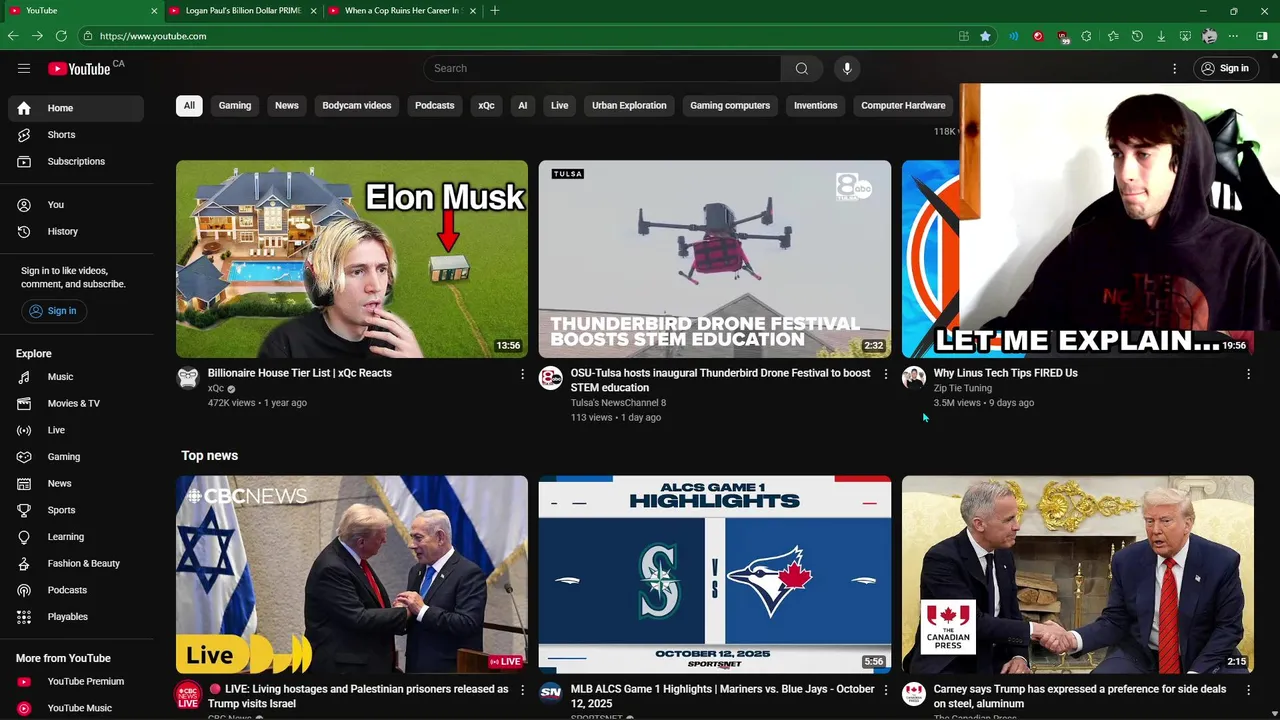Open Thunderbird Drone Festival video thumbnail
Image resolution: width=1280 pixels, height=720 pixels.
(715, 259)
